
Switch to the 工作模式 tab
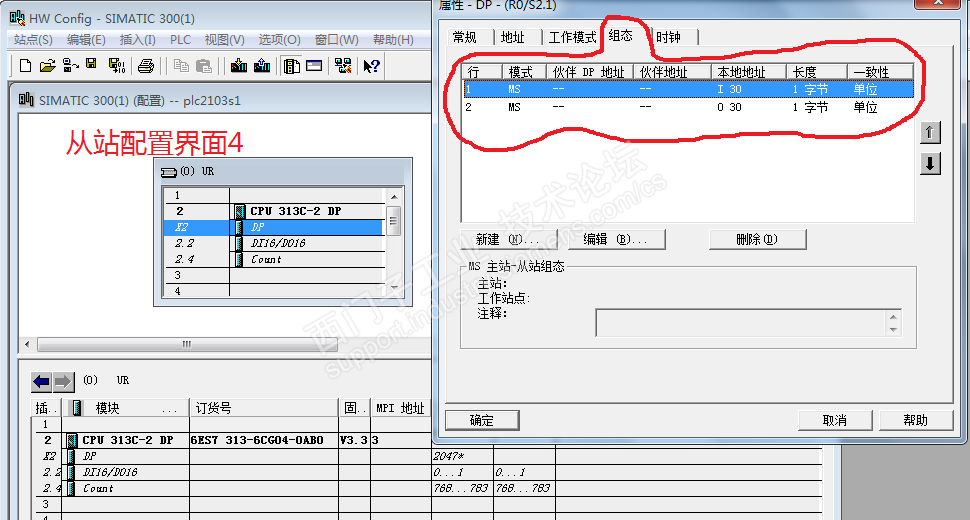(x=572, y=37)
